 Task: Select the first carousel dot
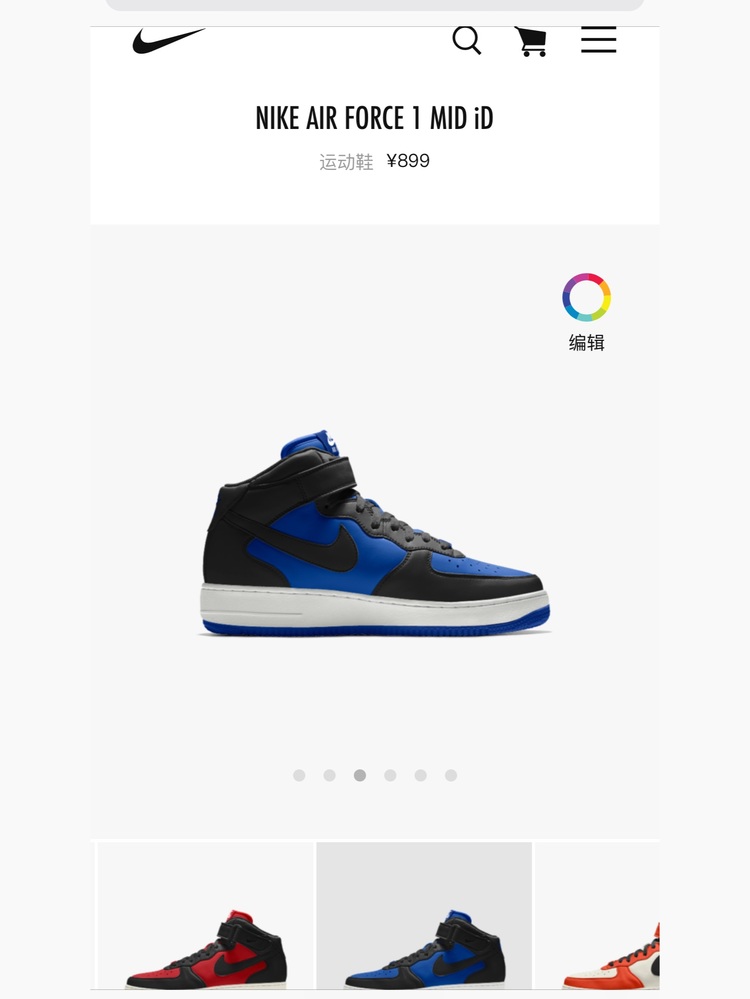point(299,775)
